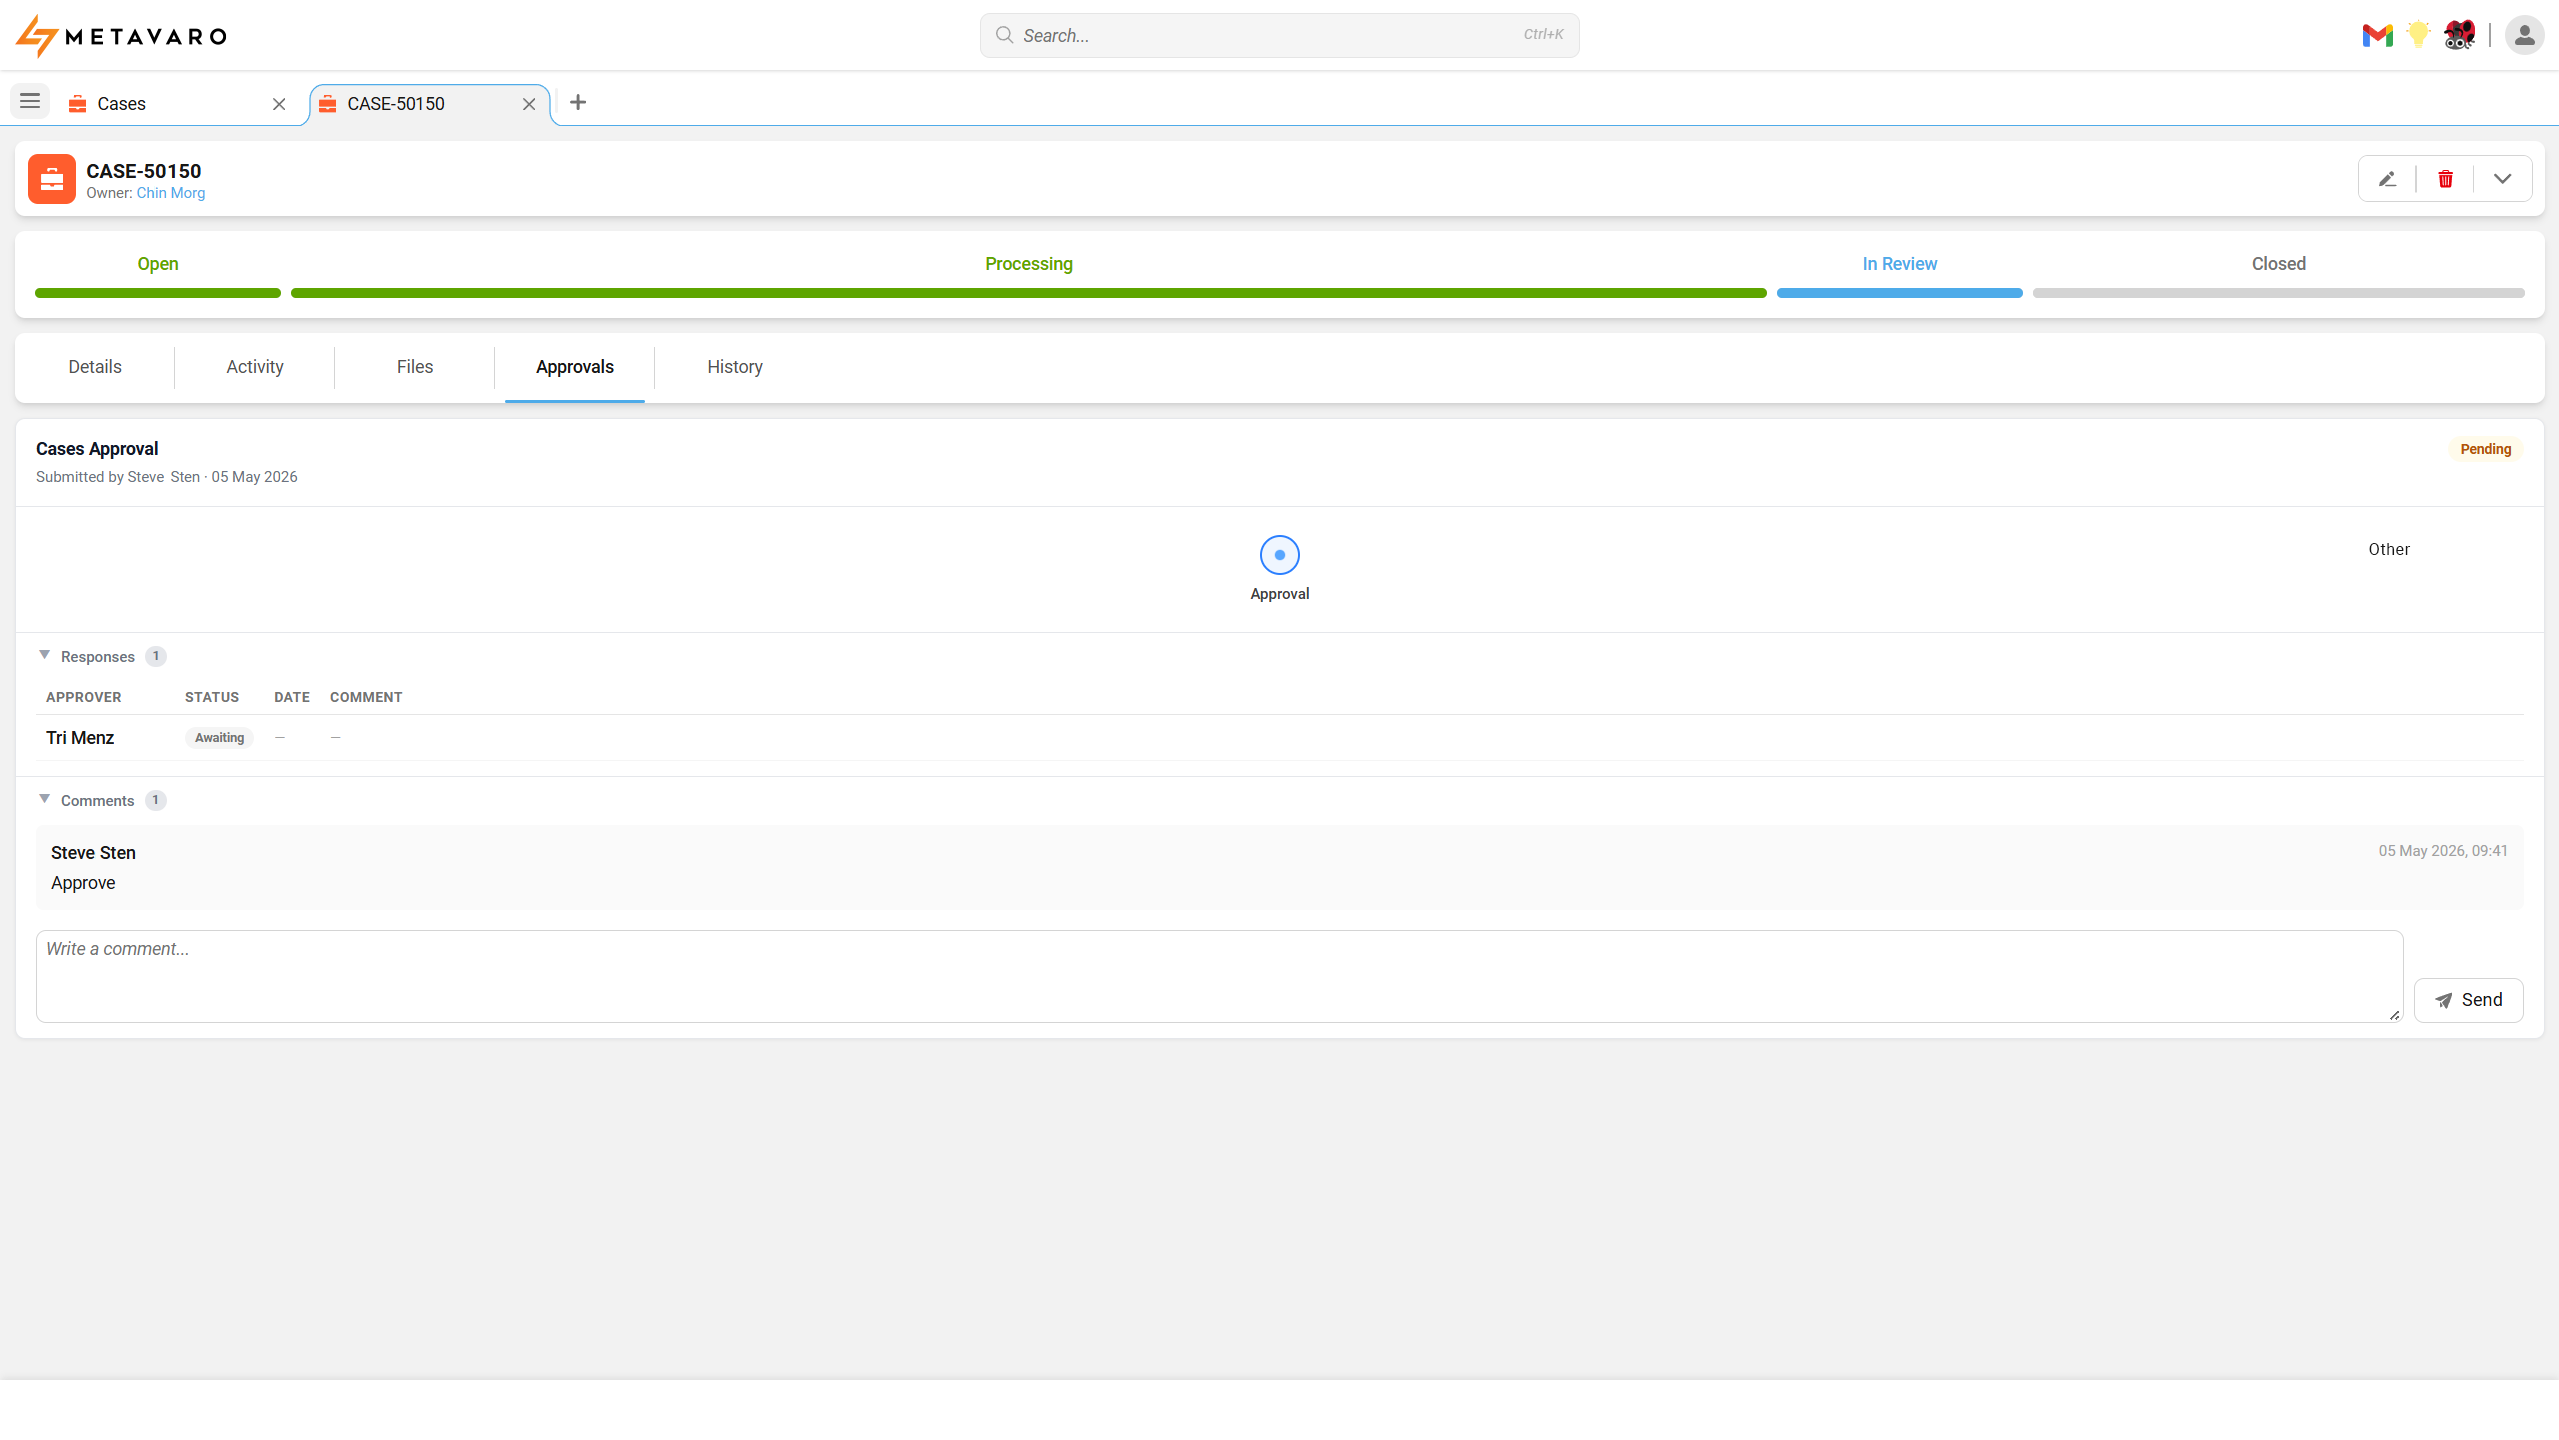The width and height of the screenshot is (2559, 1440).
Task: Open the History tab
Action: (x=735, y=367)
